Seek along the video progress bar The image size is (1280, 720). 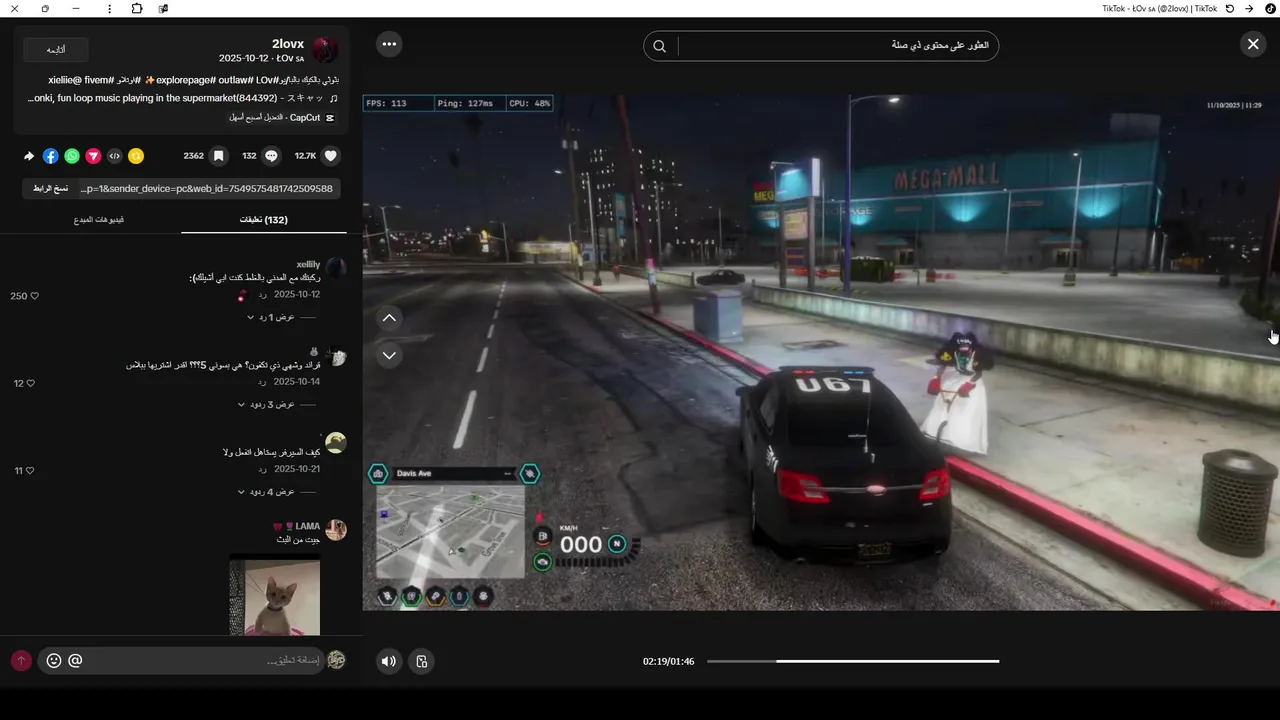[x=853, y=661]
